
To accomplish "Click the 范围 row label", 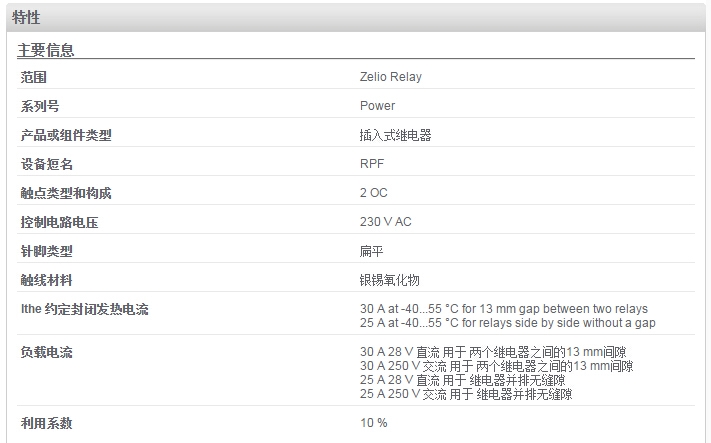I will [x=34, y=77].
